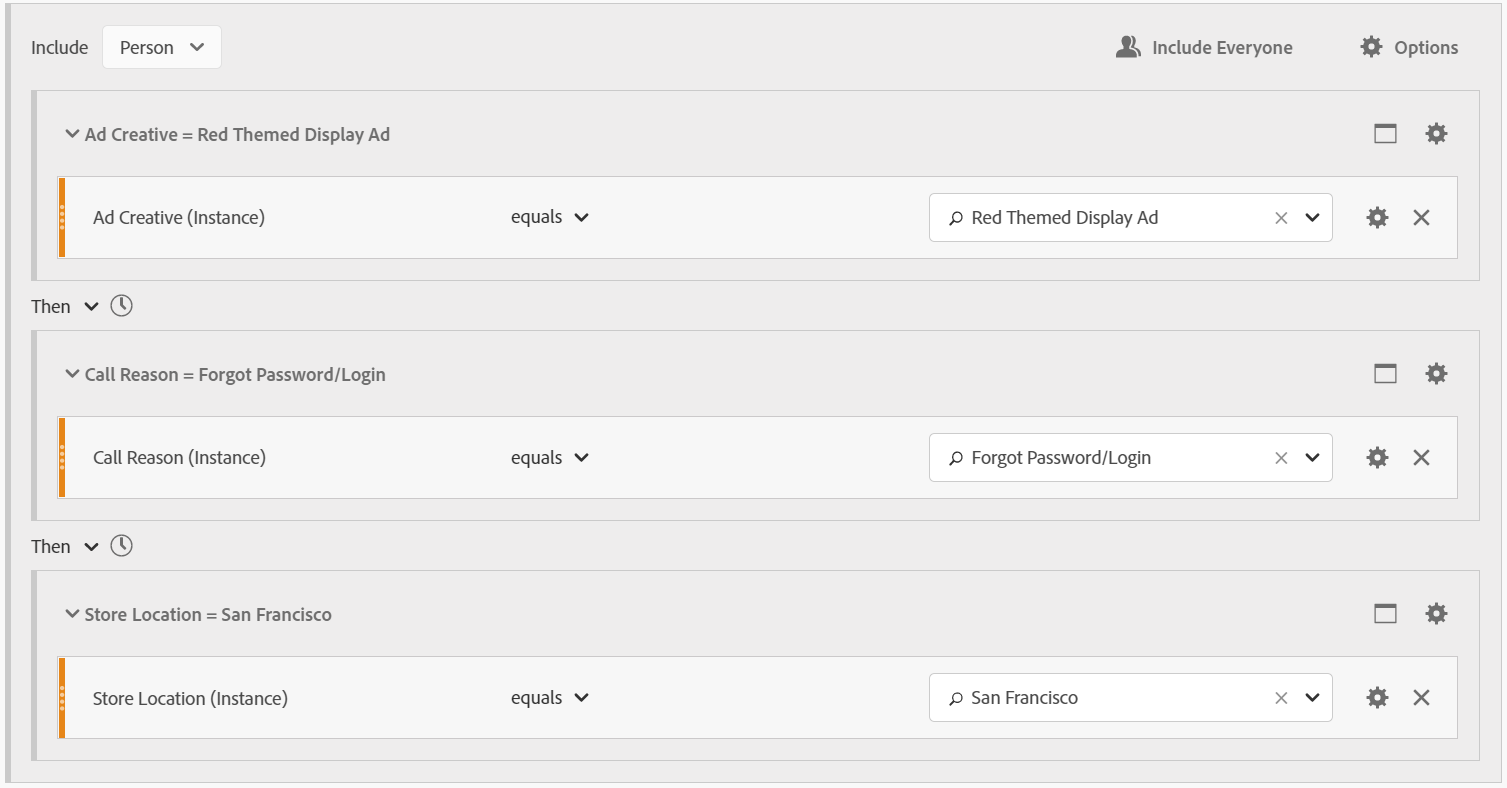The image size is (1507, 788).
Task: Click the gear icon on Ad Creative container
Action: click(1436, 134)
